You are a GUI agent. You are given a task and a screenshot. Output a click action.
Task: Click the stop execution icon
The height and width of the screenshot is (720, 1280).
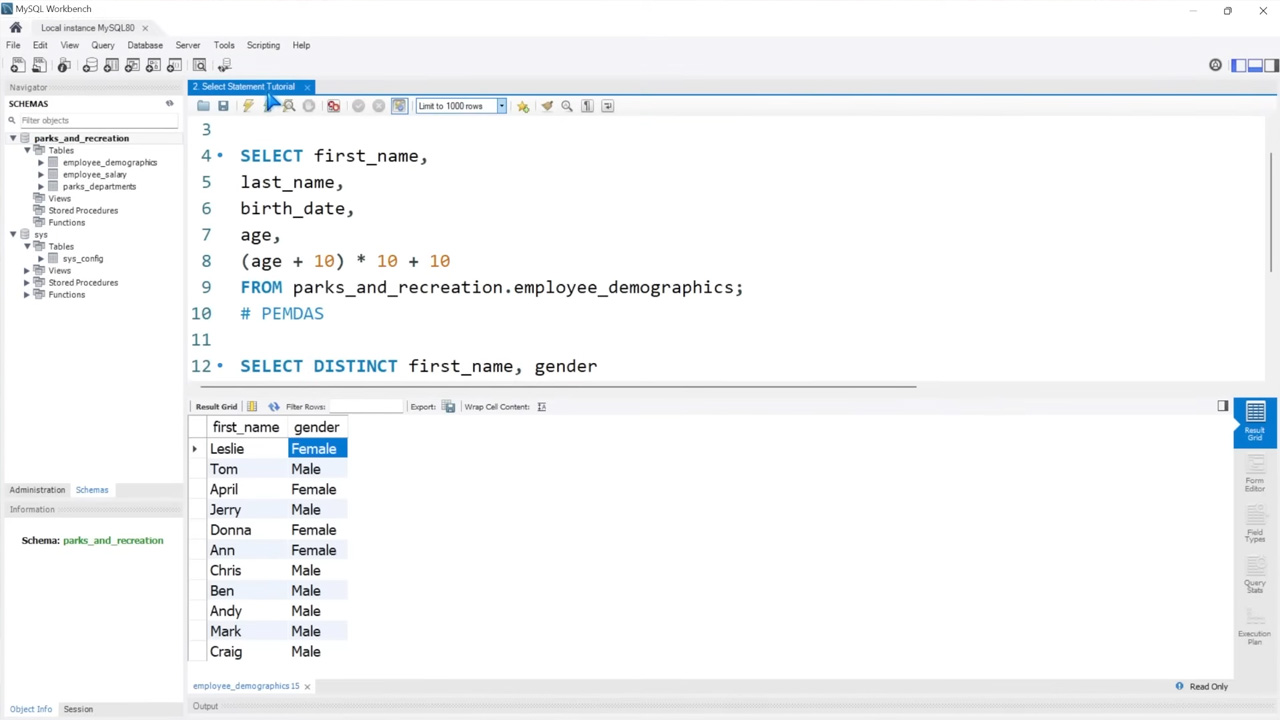point(309,106)
